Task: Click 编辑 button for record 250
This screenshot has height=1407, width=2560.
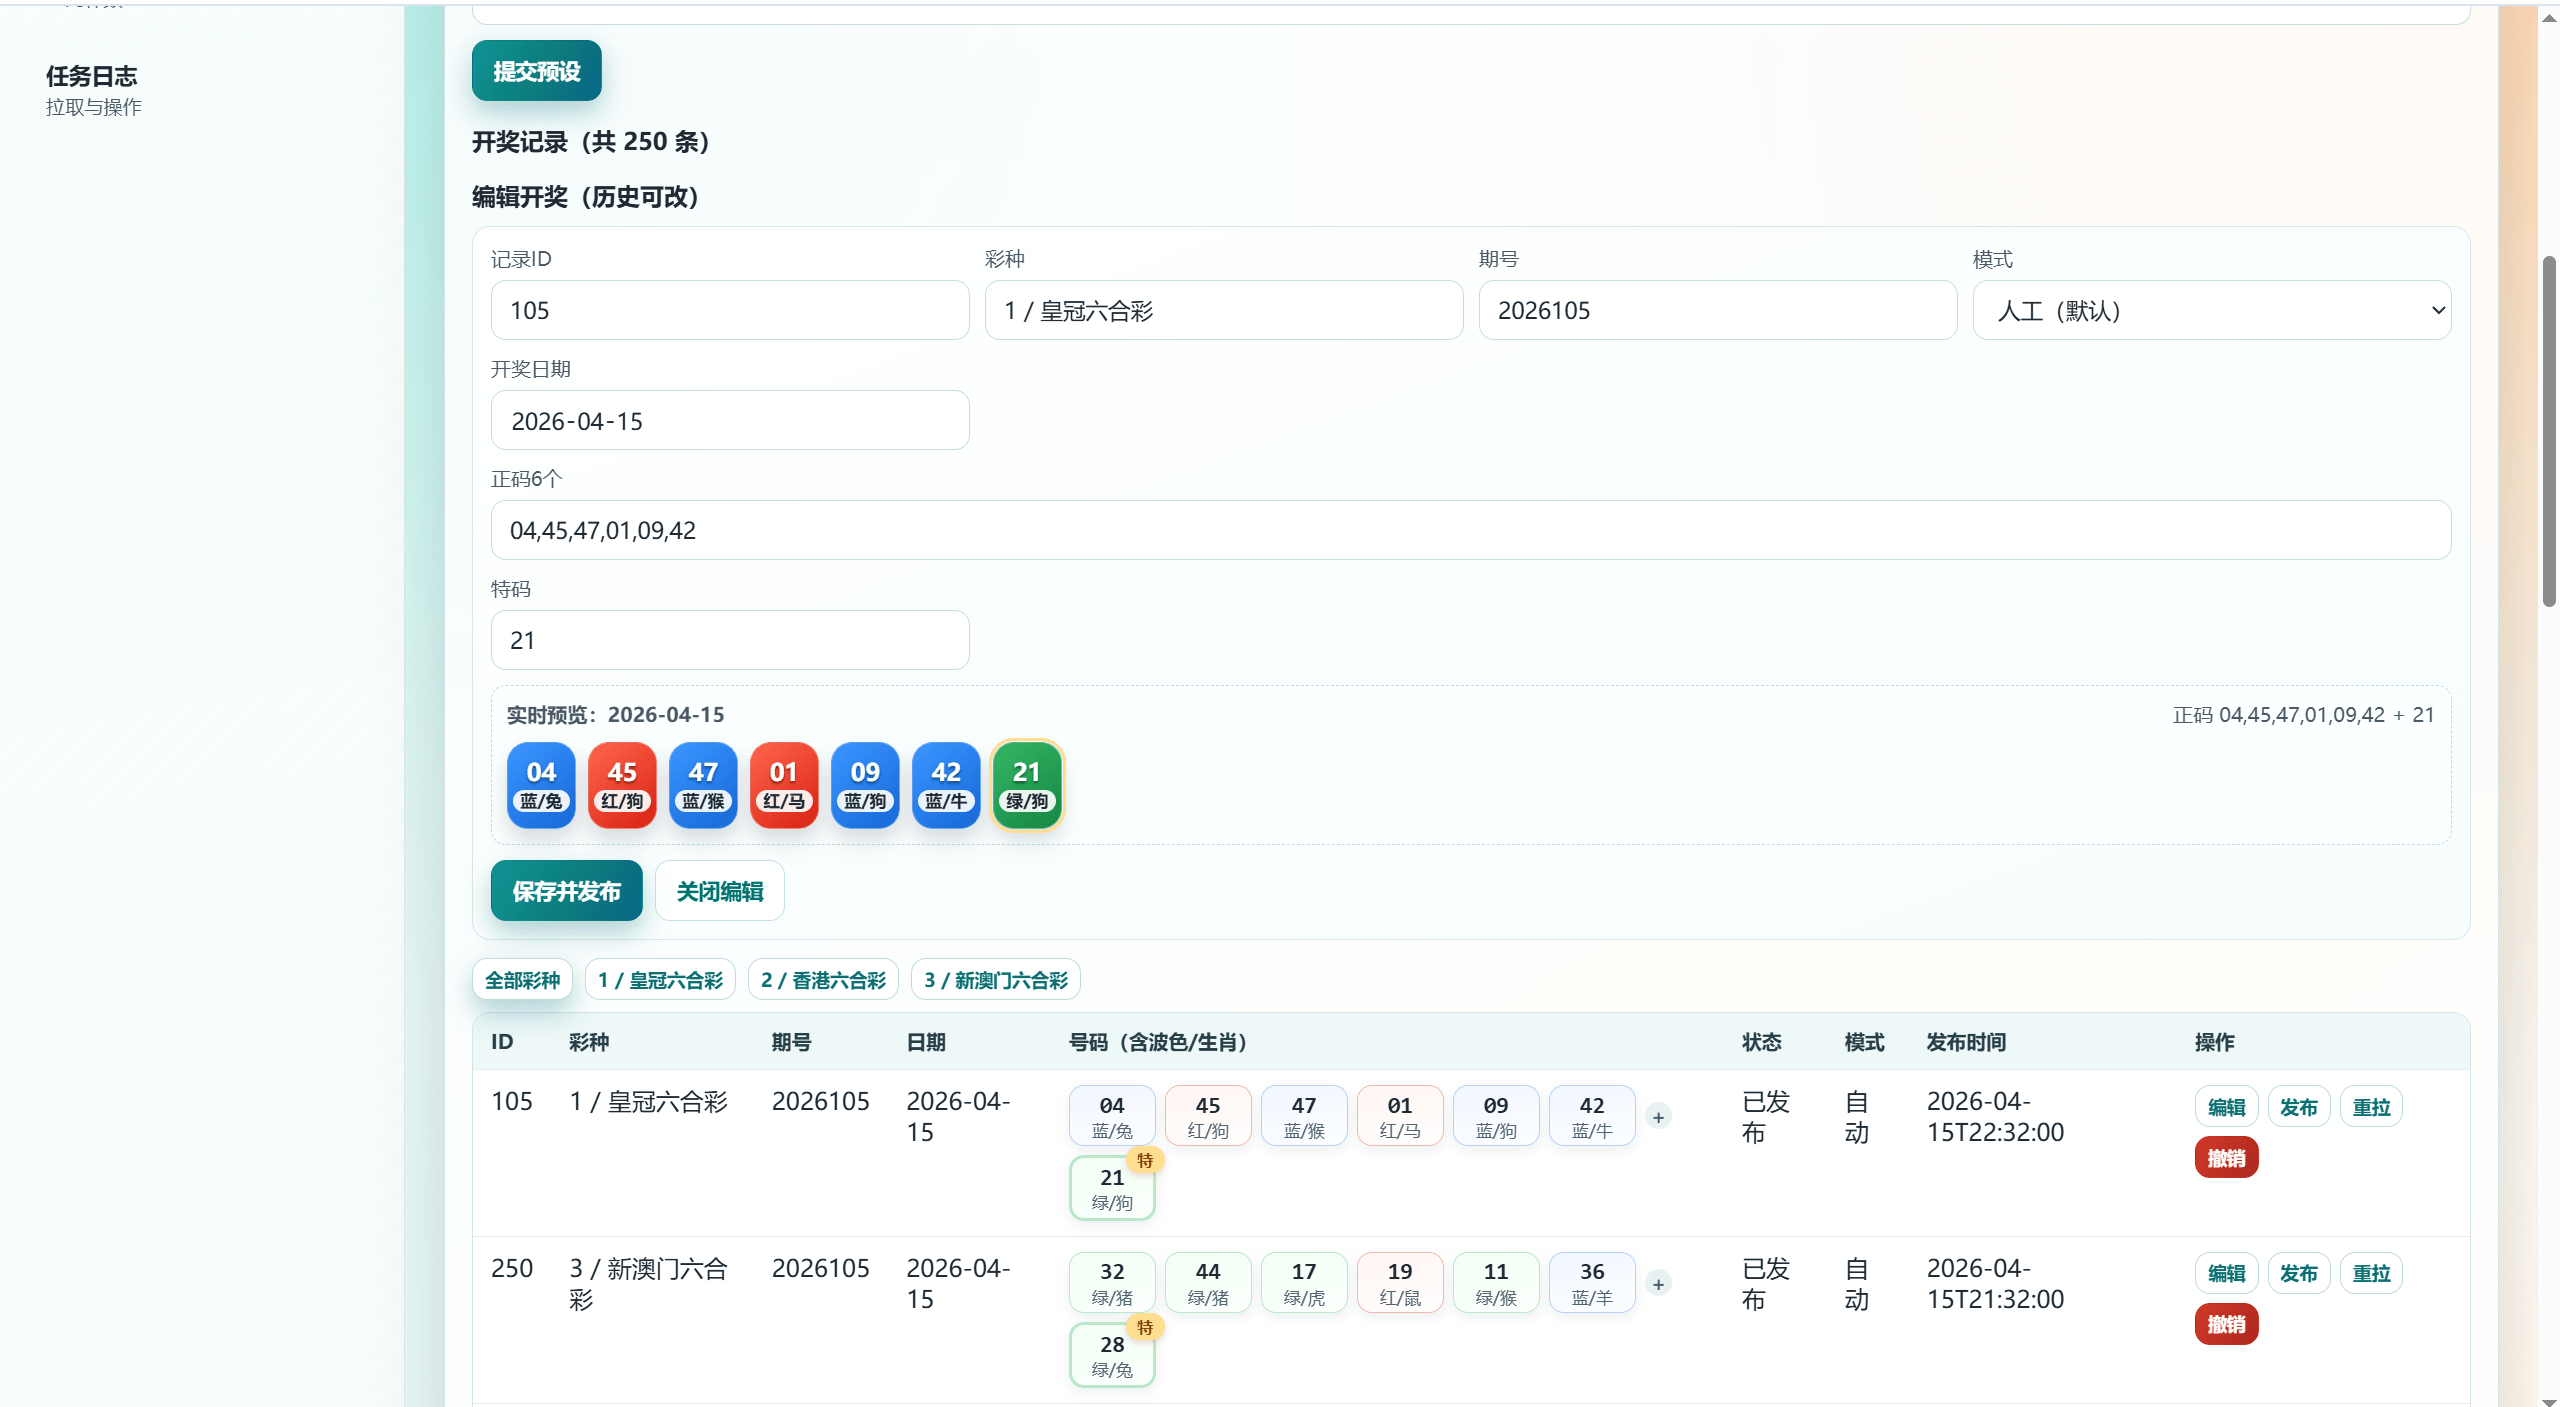Action: [x=2227, y=1274]
